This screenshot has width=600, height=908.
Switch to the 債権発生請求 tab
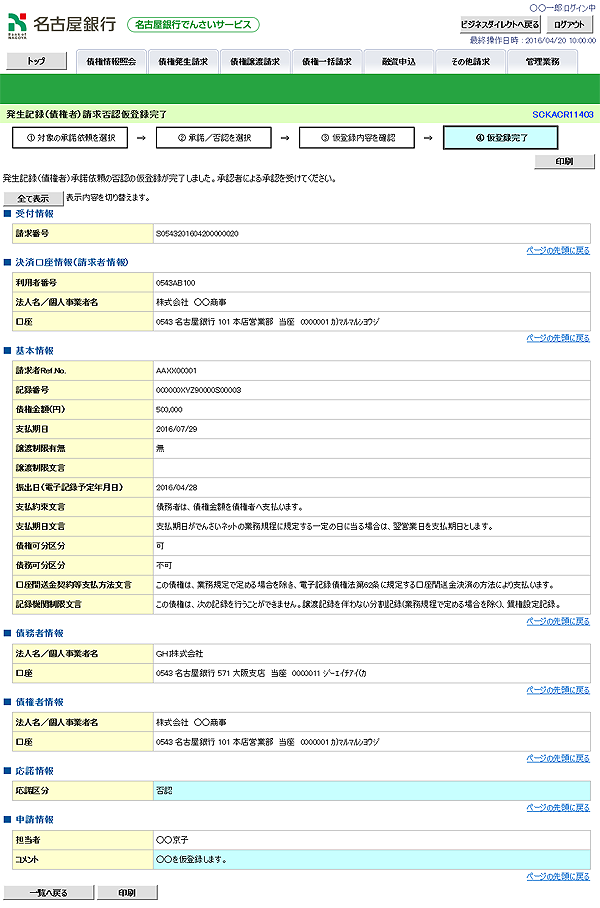[183, 61]
